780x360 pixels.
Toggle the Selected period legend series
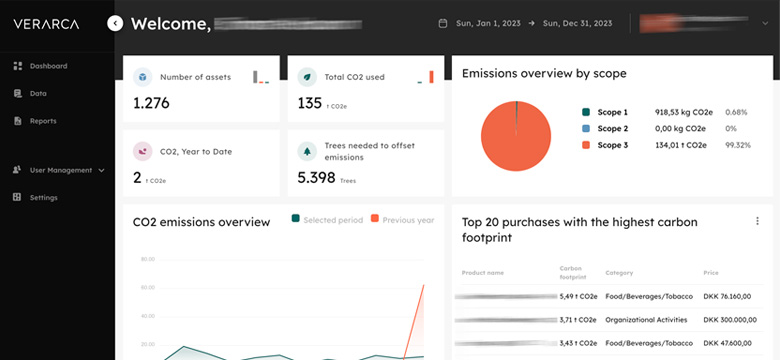click(327, 219)
